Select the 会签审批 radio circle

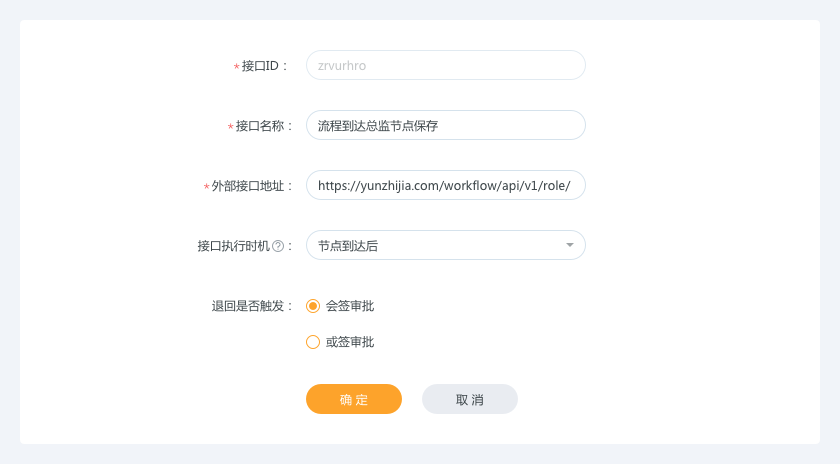pyautogui.click(x=313, y=306)
